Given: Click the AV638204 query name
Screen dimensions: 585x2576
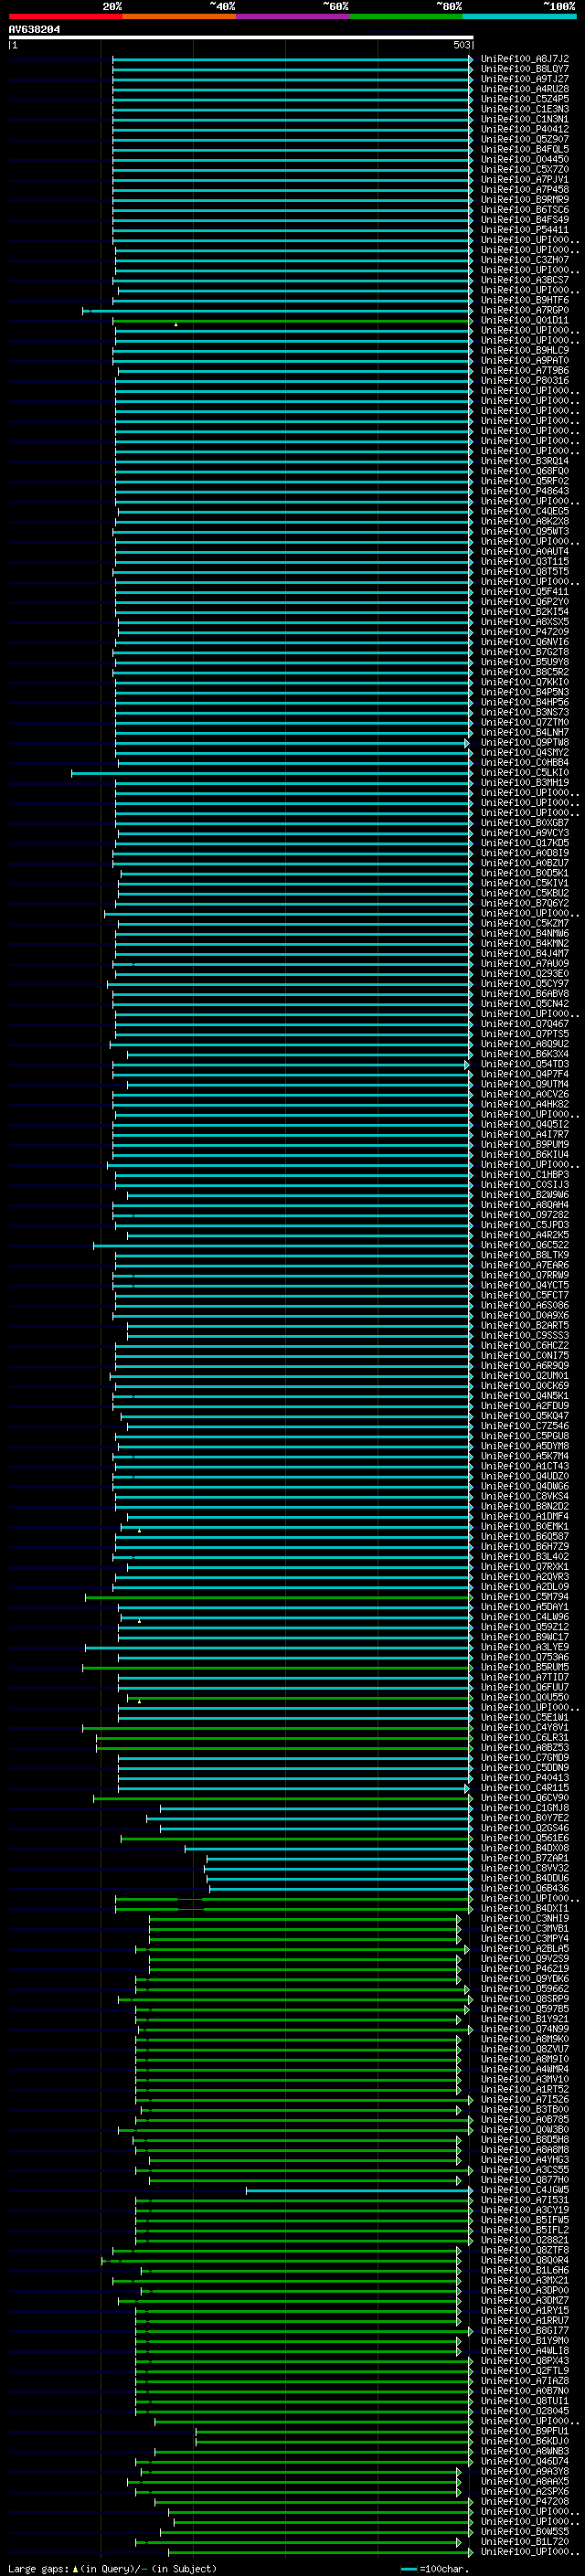Looking at the screenshot, I should coord(34,29).
